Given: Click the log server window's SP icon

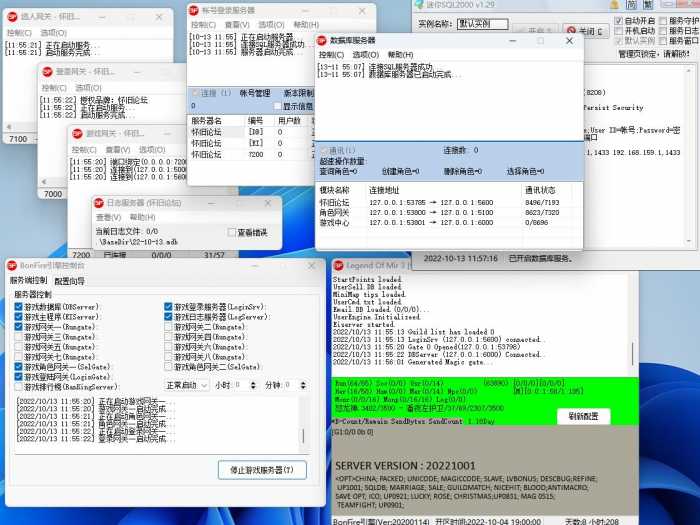Looking at the screenshot, I should [x=99, y=203].
